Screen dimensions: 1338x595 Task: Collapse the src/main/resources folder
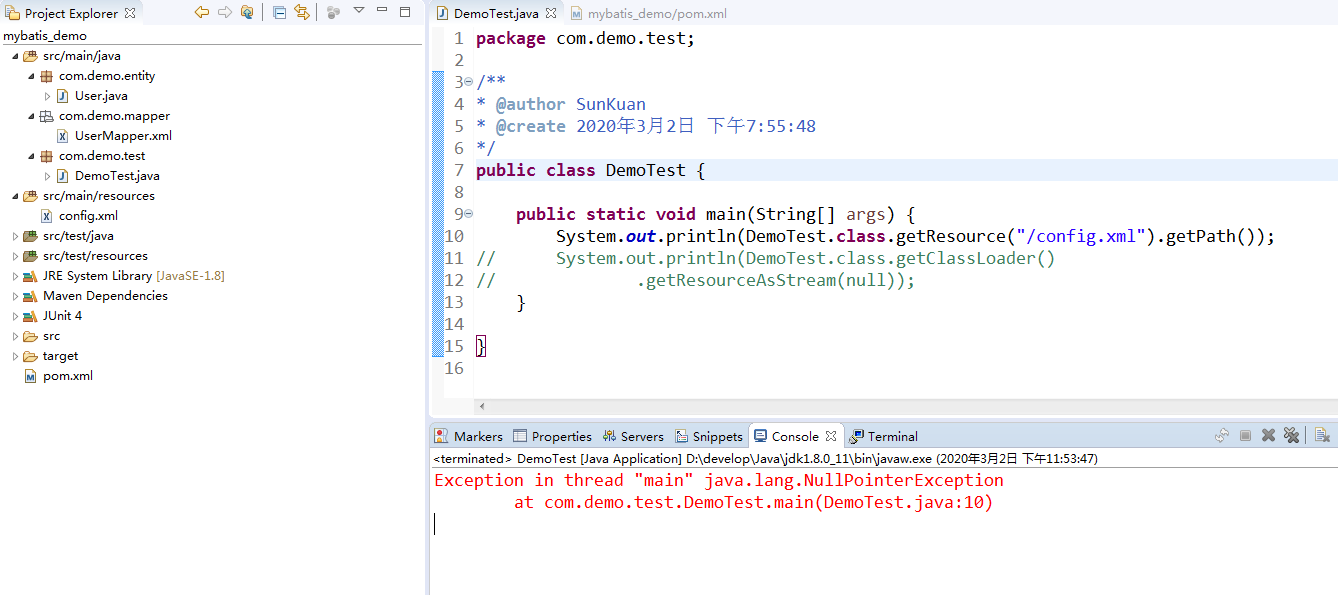pyautogui.click(x=15, y=196)
